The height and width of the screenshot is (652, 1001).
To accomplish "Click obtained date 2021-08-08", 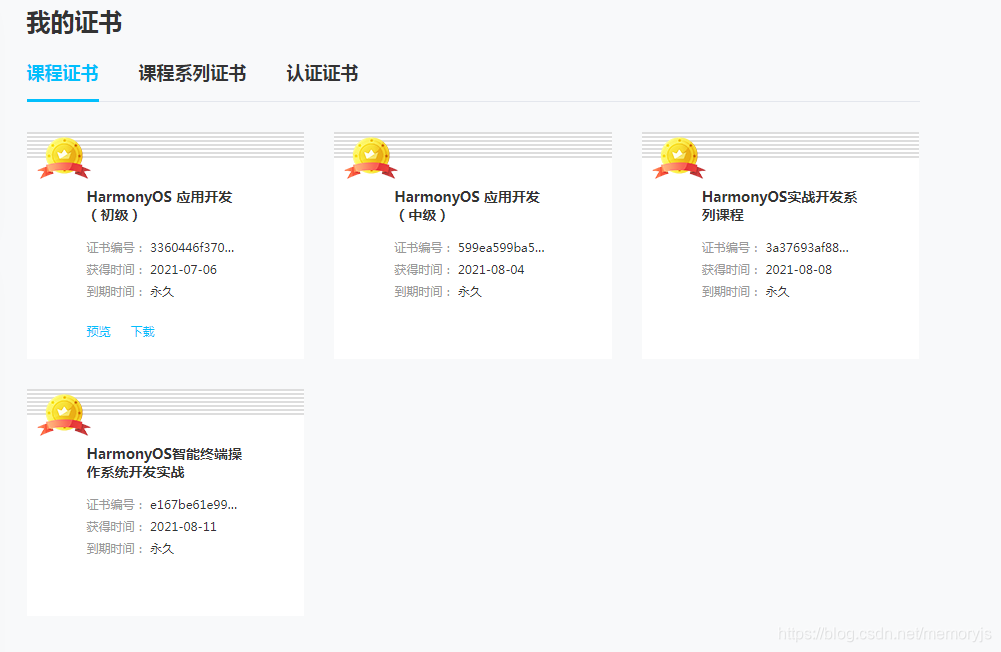I will 799,270.
